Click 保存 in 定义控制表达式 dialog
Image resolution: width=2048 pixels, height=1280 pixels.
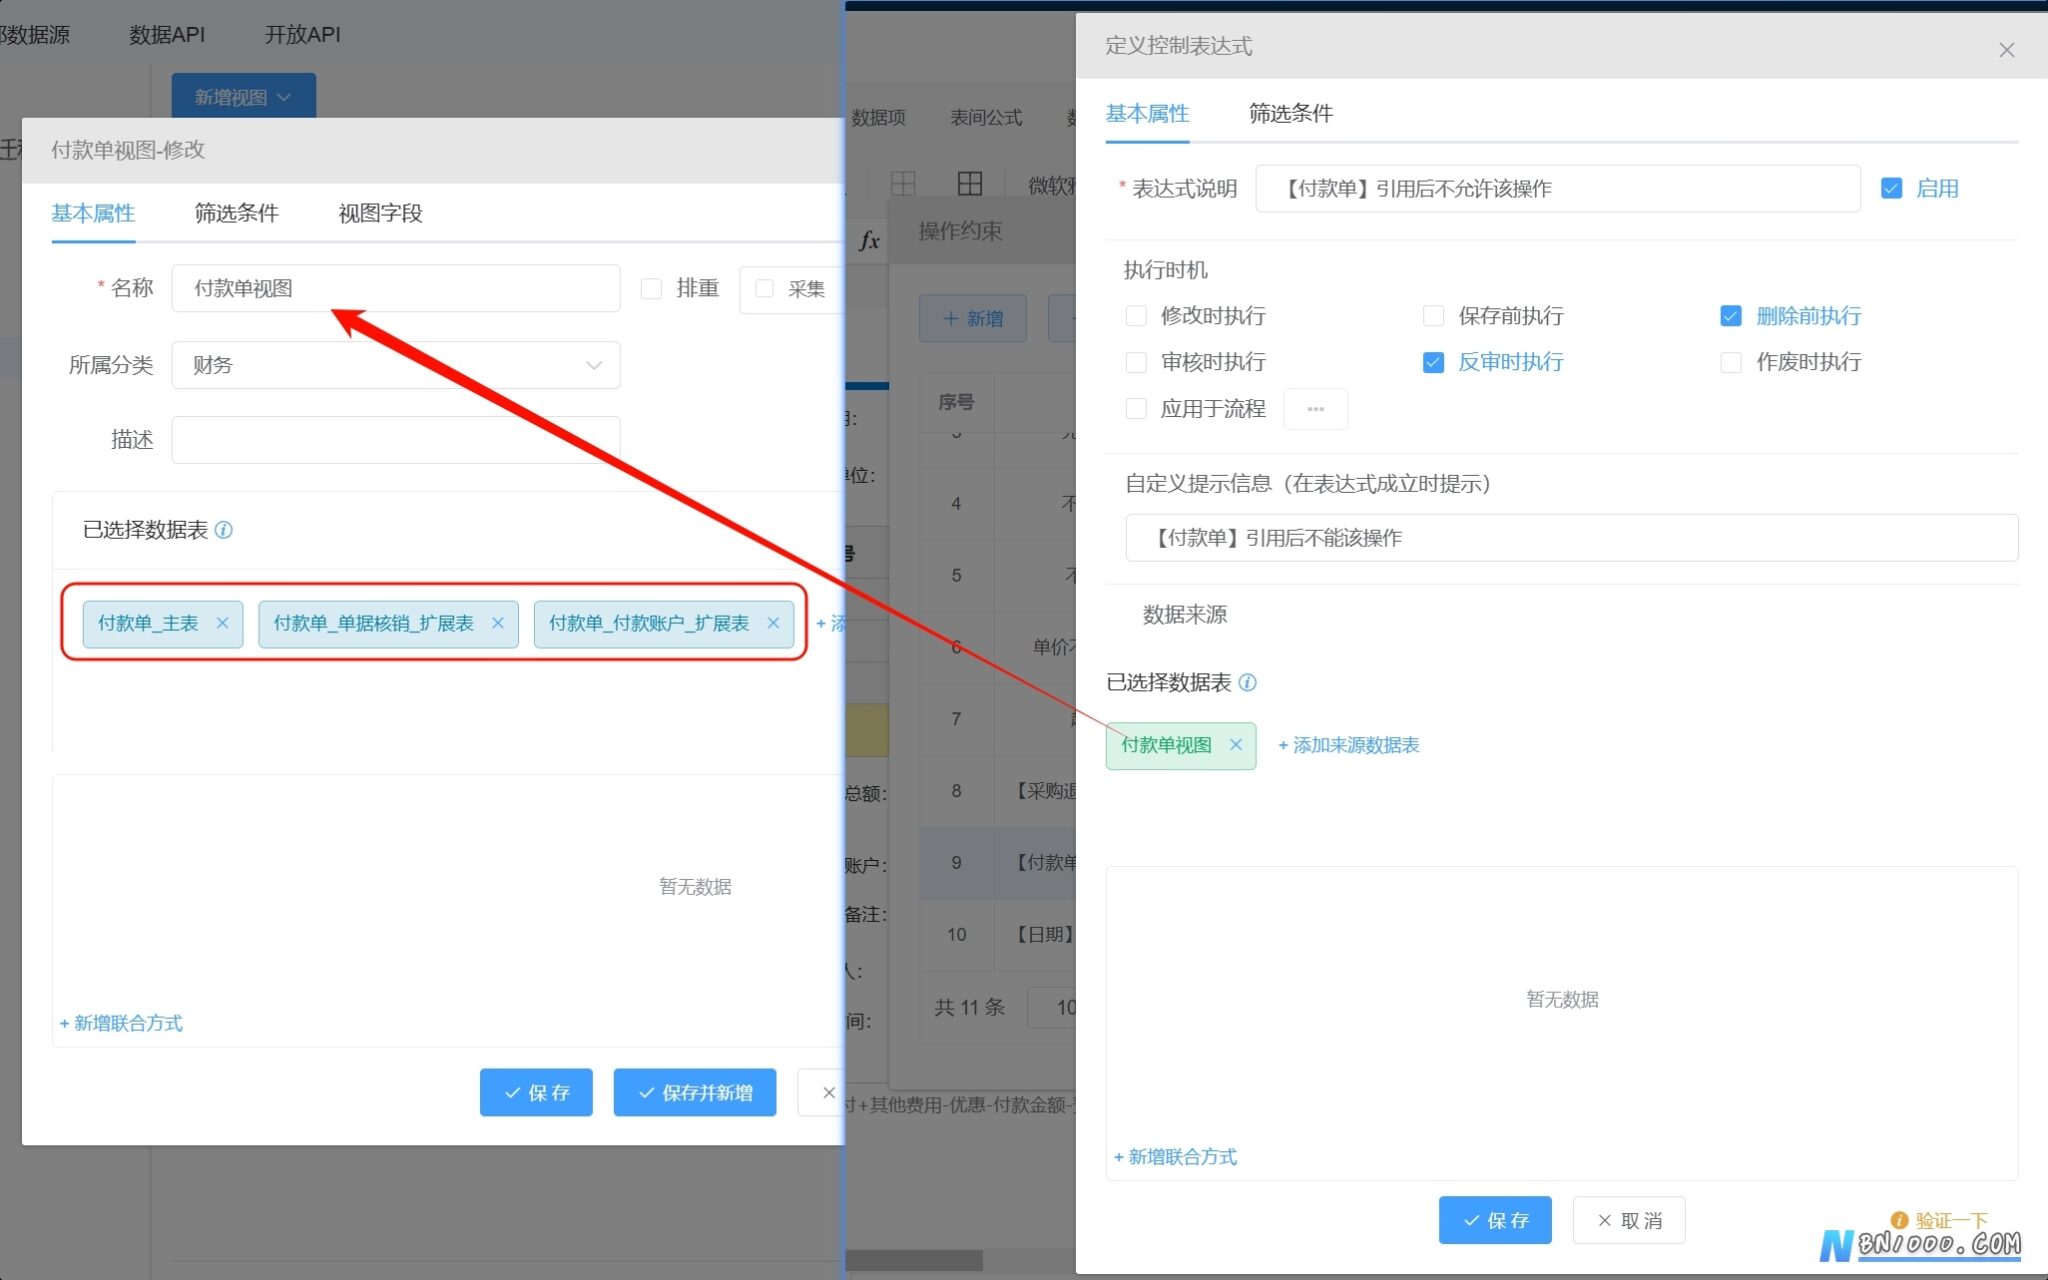(1495, 1220)
